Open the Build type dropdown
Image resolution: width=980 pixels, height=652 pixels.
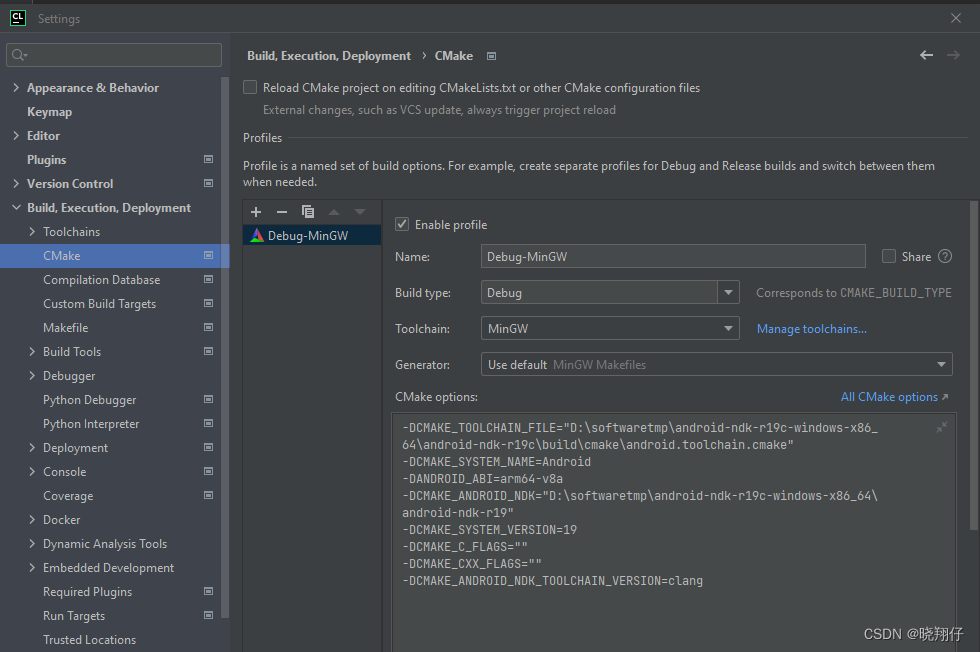pos(728,293)
